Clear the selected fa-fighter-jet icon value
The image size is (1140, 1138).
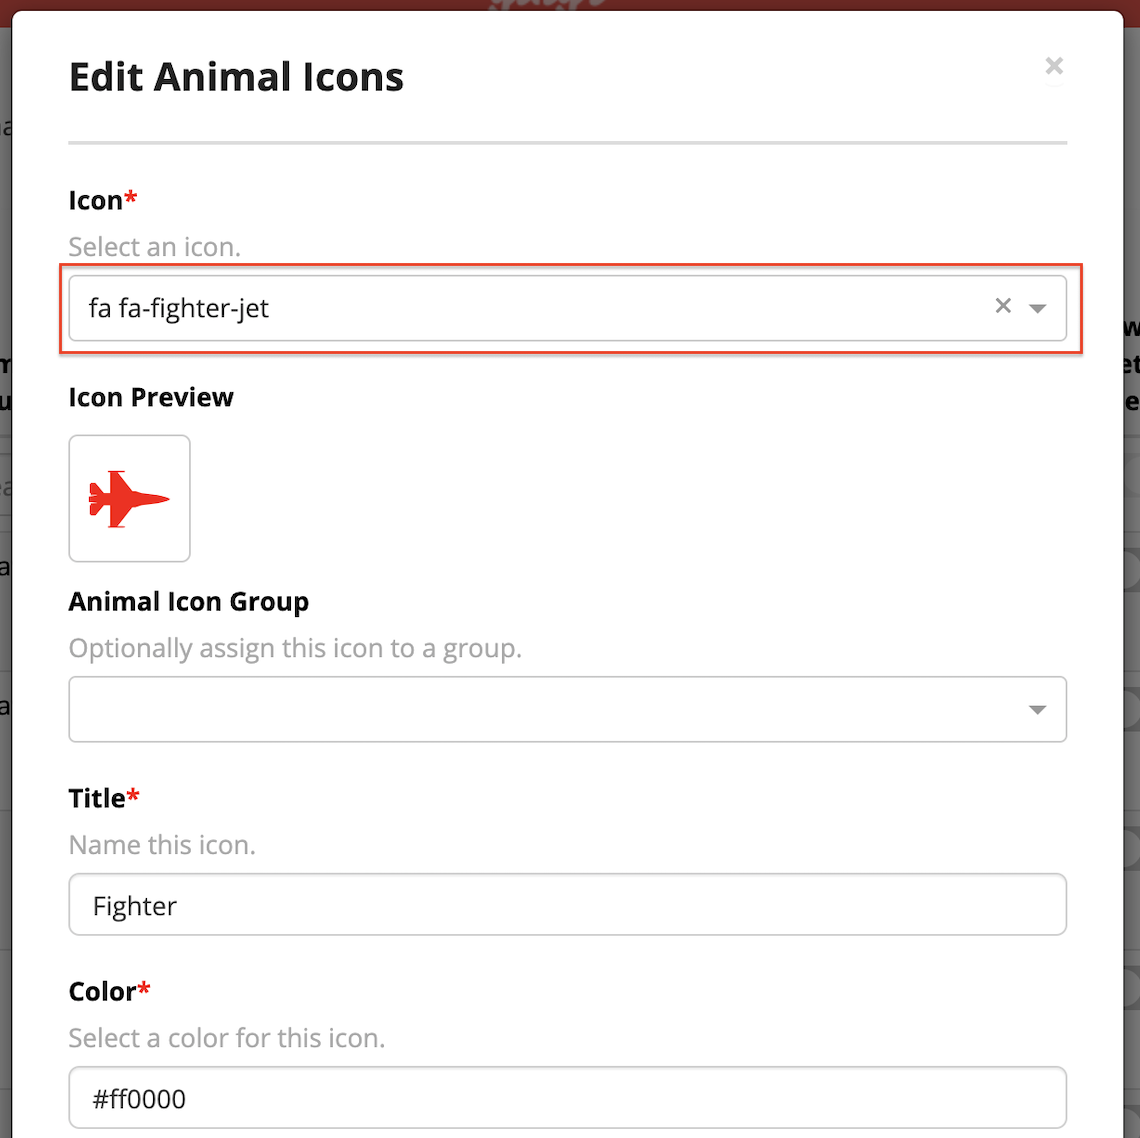point(1003,306)
